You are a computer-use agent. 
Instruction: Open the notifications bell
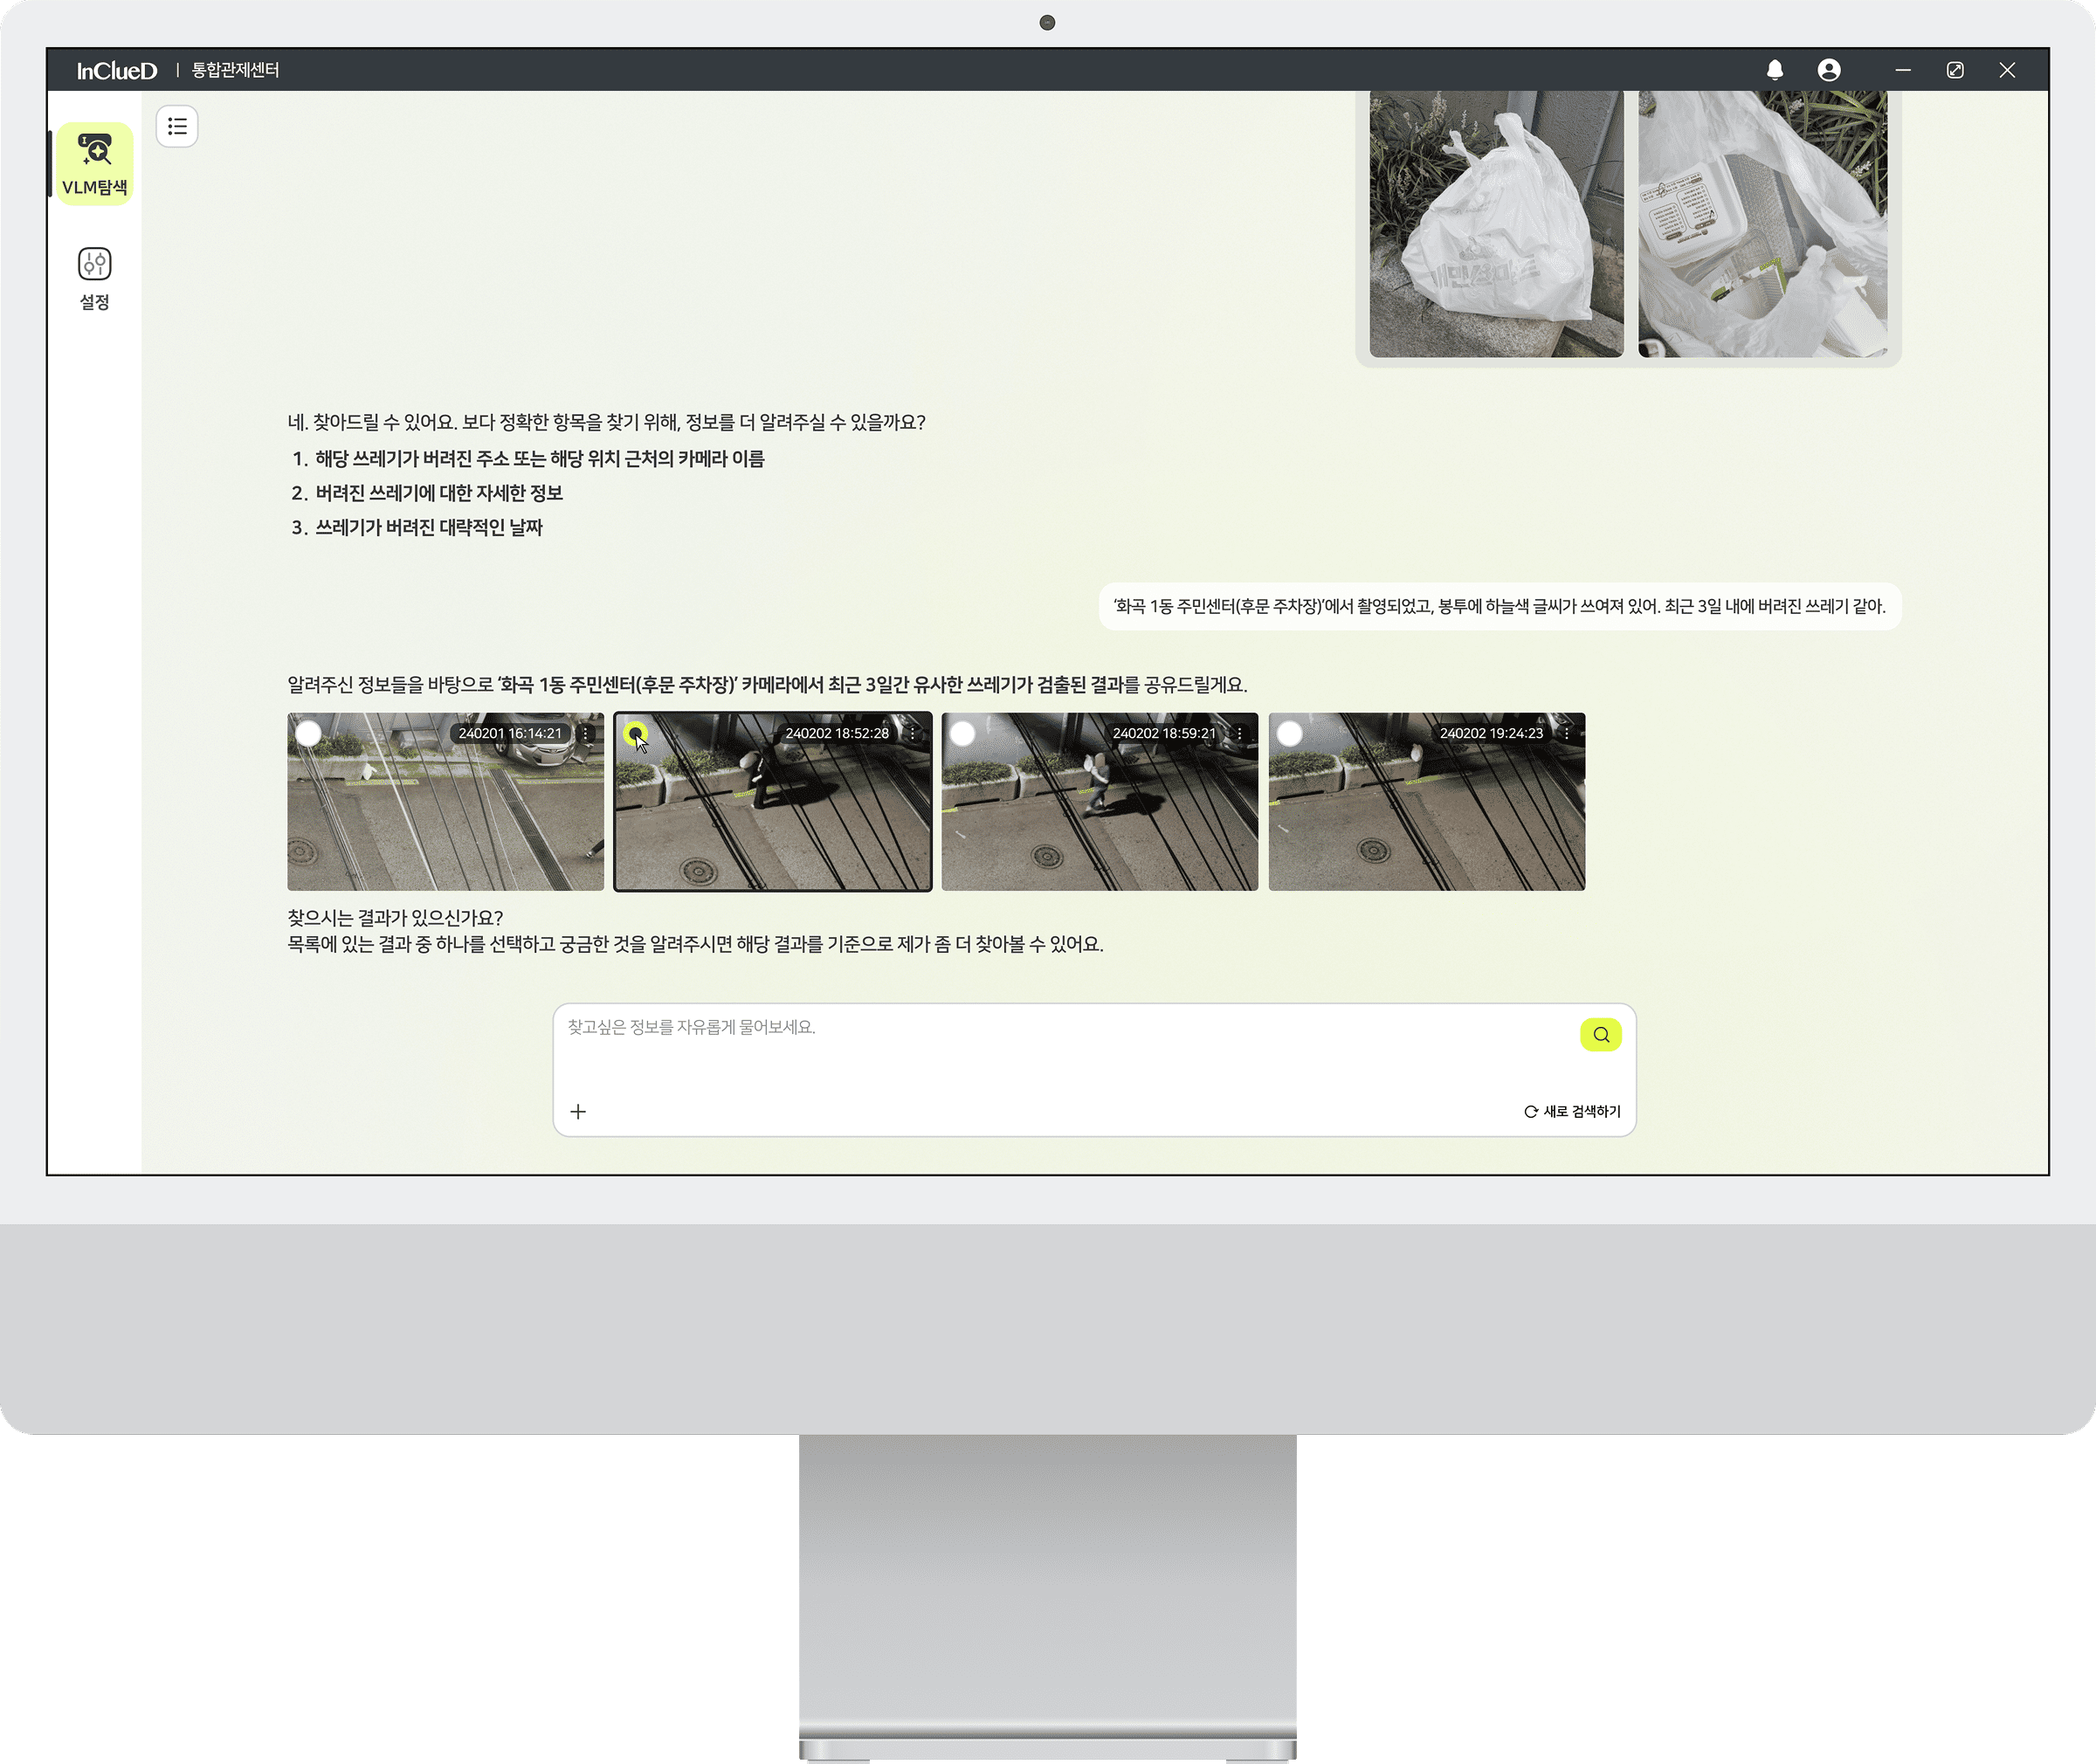1774,70
